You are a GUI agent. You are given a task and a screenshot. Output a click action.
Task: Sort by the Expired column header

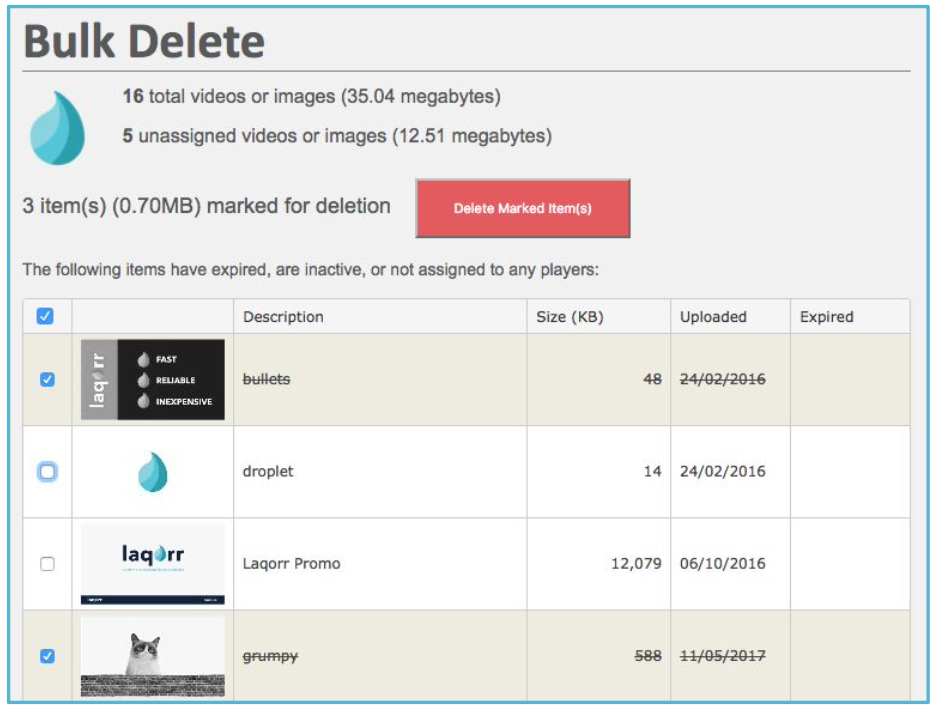pos(827,317)
